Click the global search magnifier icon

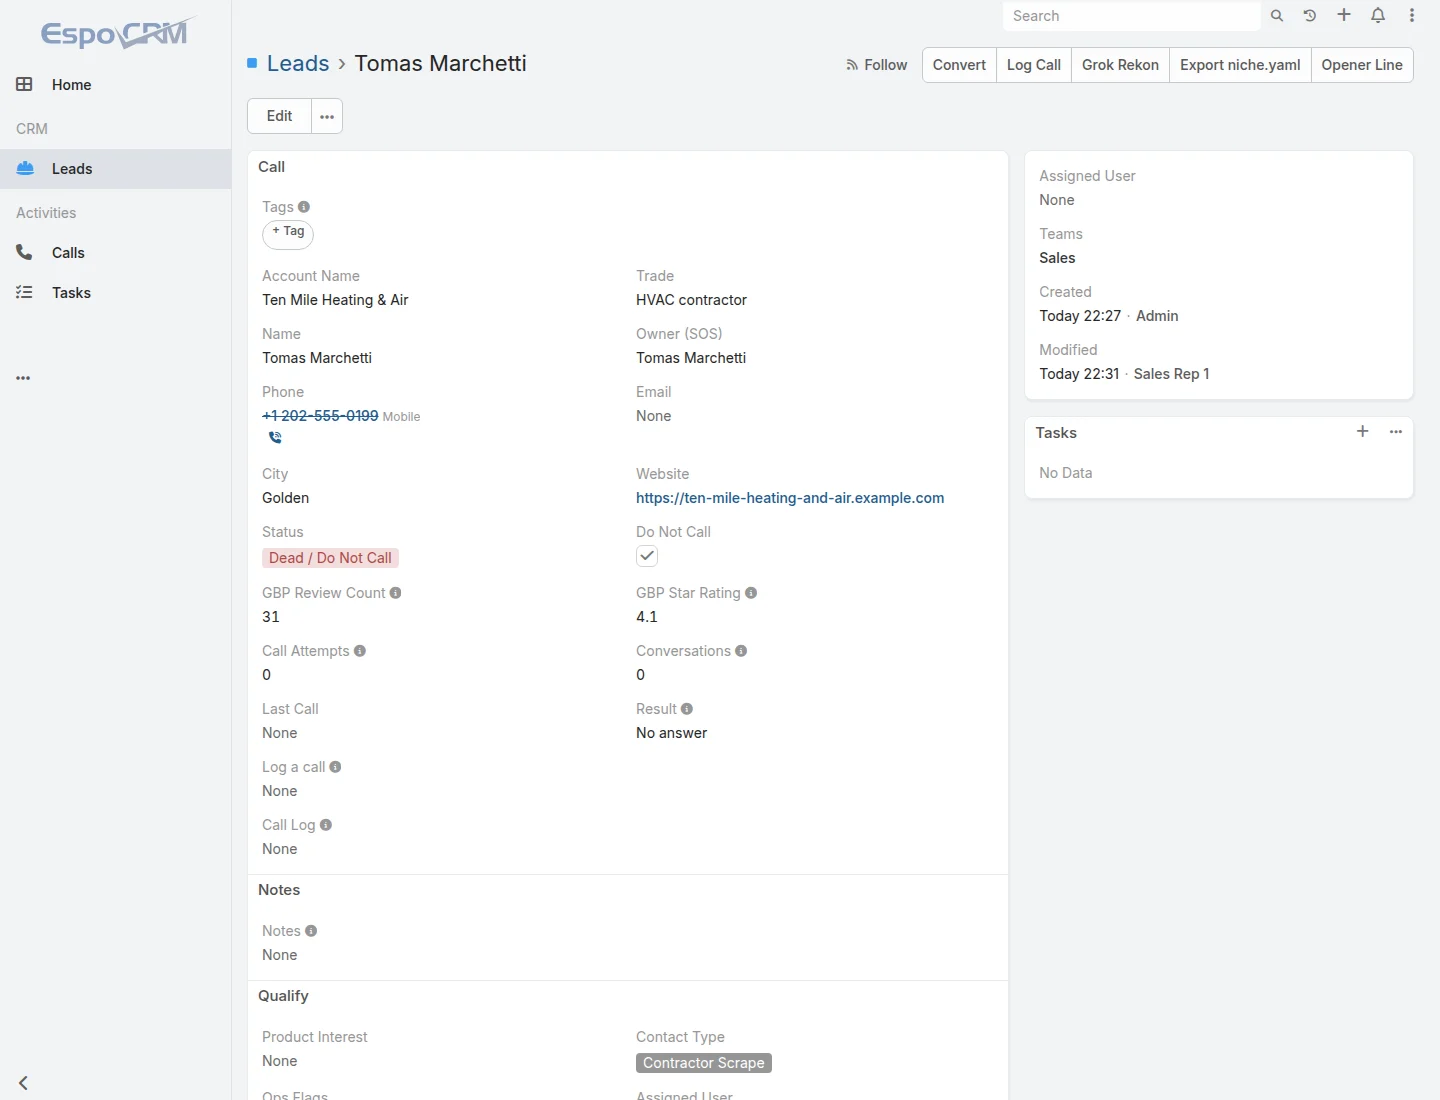point(1277,16)
